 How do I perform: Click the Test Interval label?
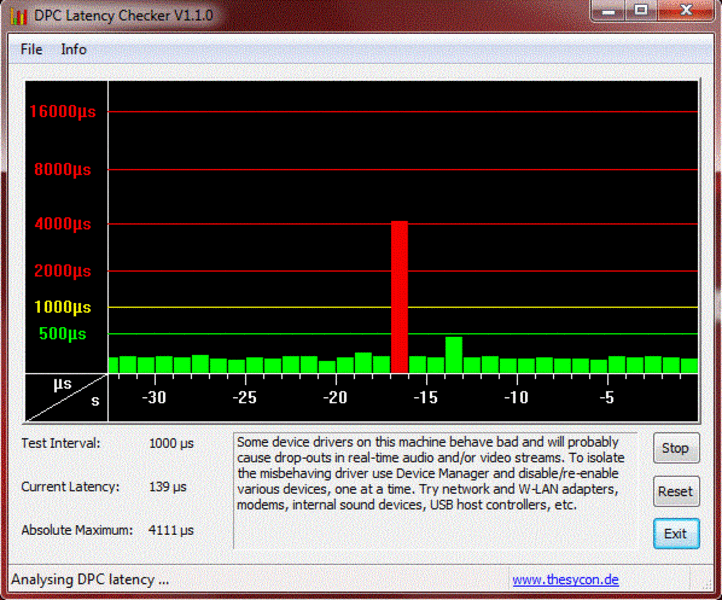pos(60,443)
